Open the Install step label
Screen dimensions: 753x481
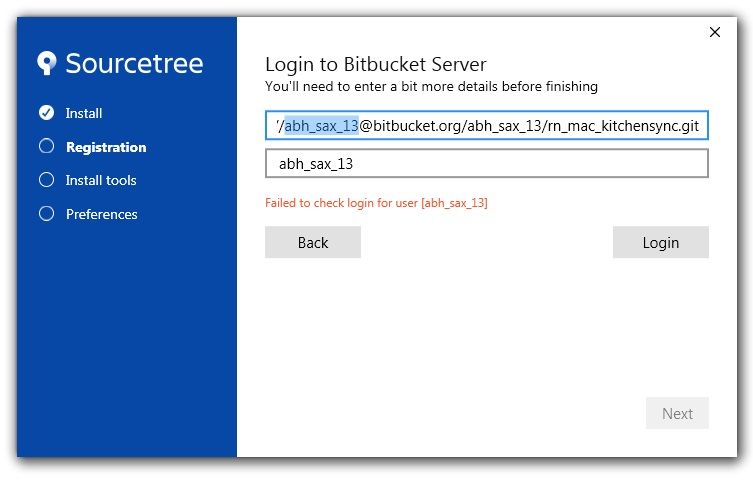[84, 113]
